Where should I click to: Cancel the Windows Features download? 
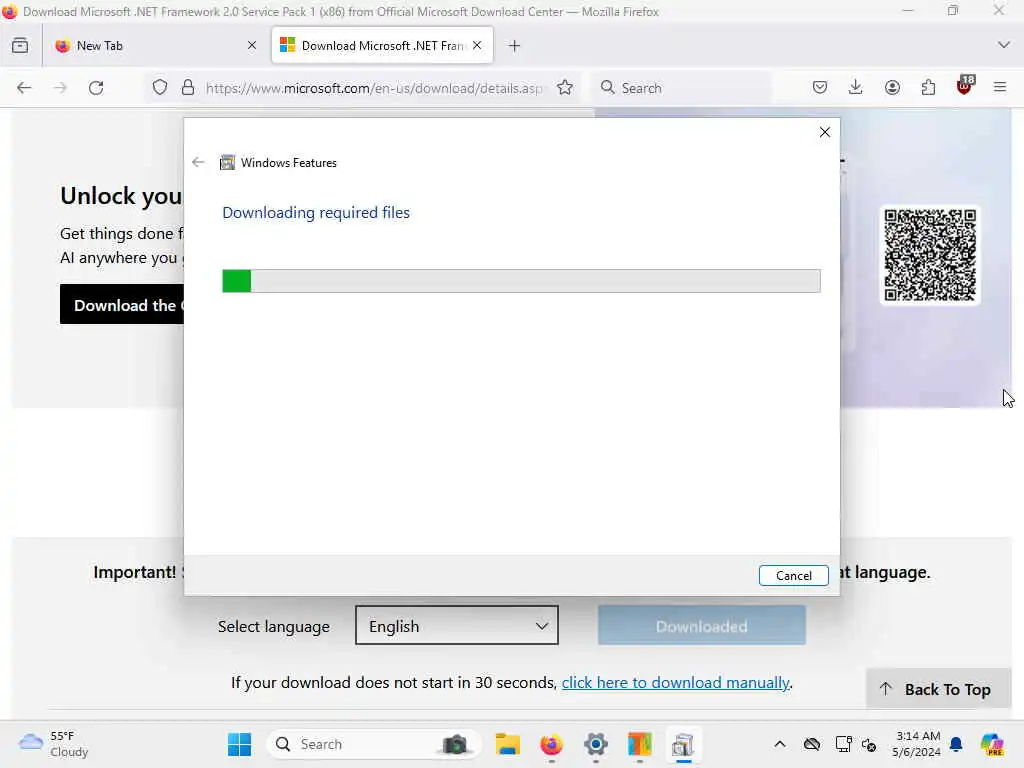pos(793,575)
